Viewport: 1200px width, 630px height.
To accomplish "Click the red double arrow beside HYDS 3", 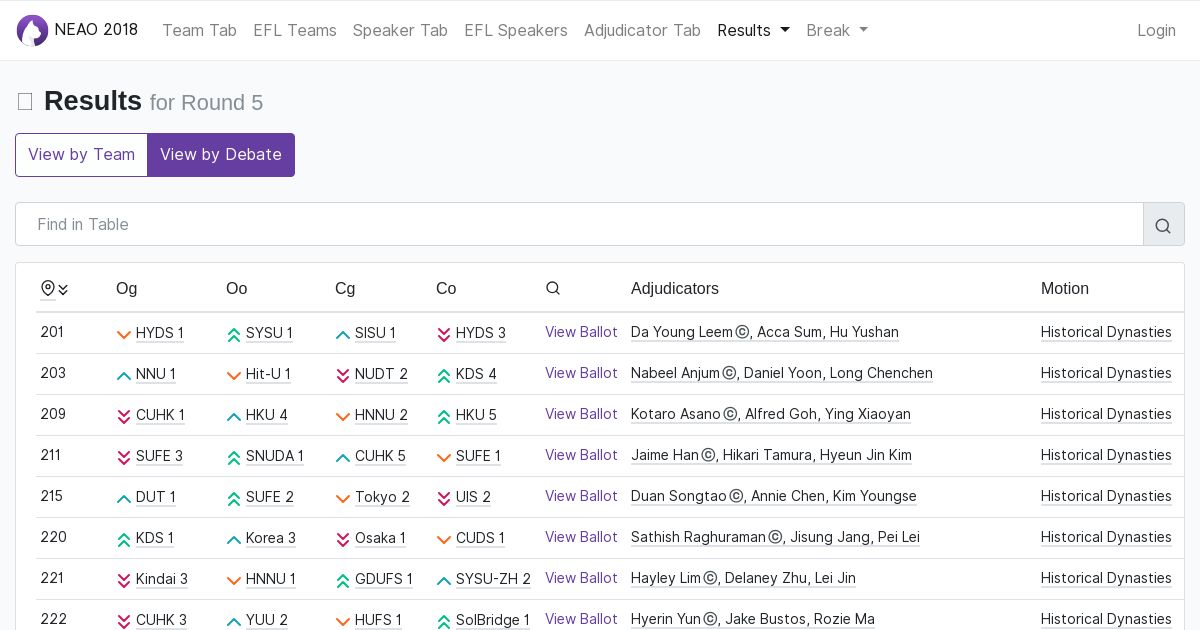I will (444, 335).
